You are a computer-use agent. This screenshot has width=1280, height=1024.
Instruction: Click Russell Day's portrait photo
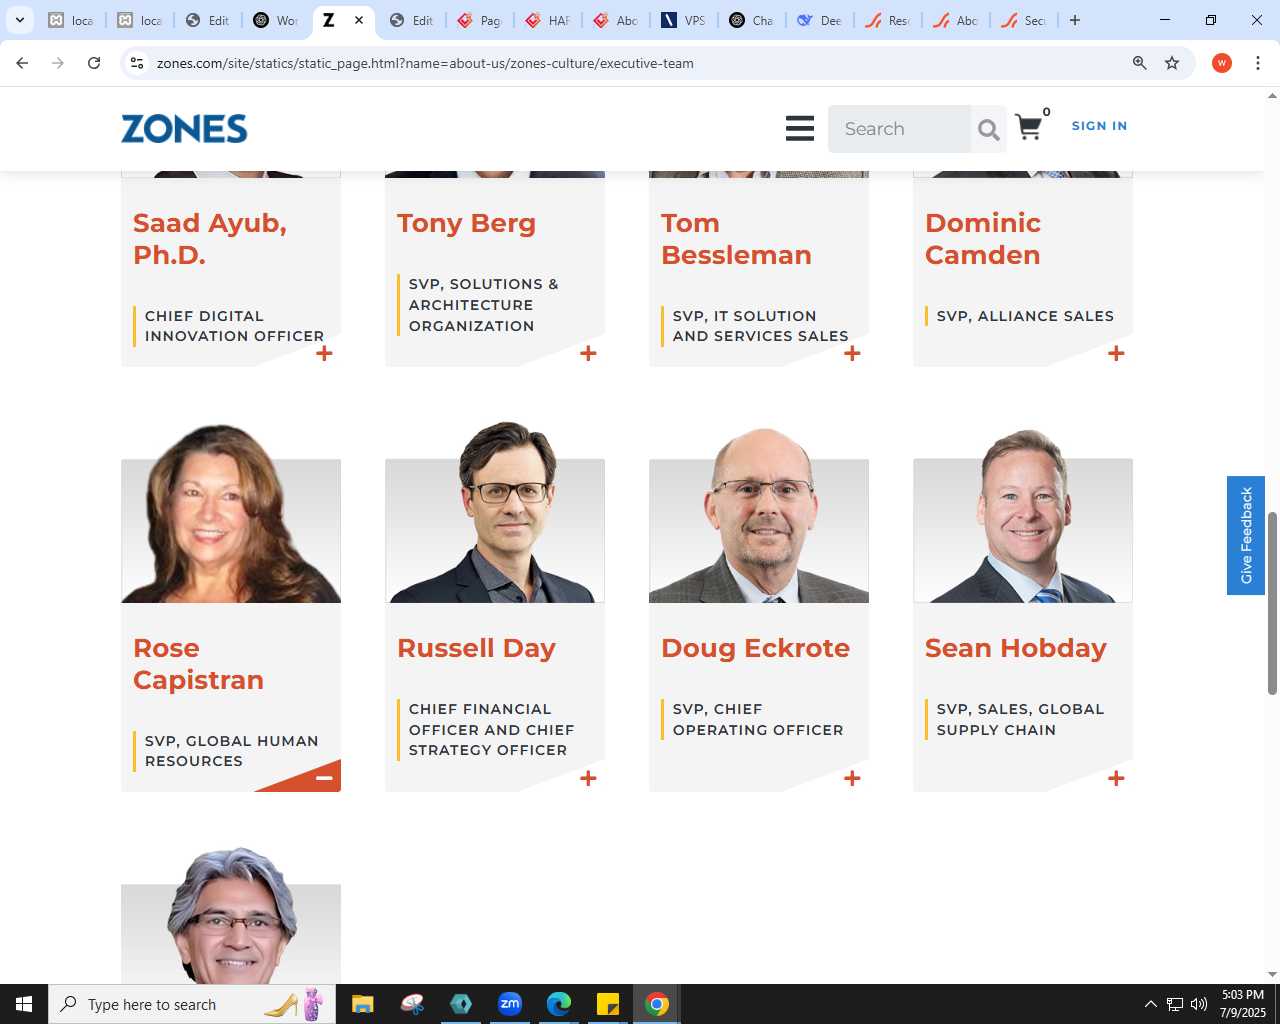click(495, 513)
